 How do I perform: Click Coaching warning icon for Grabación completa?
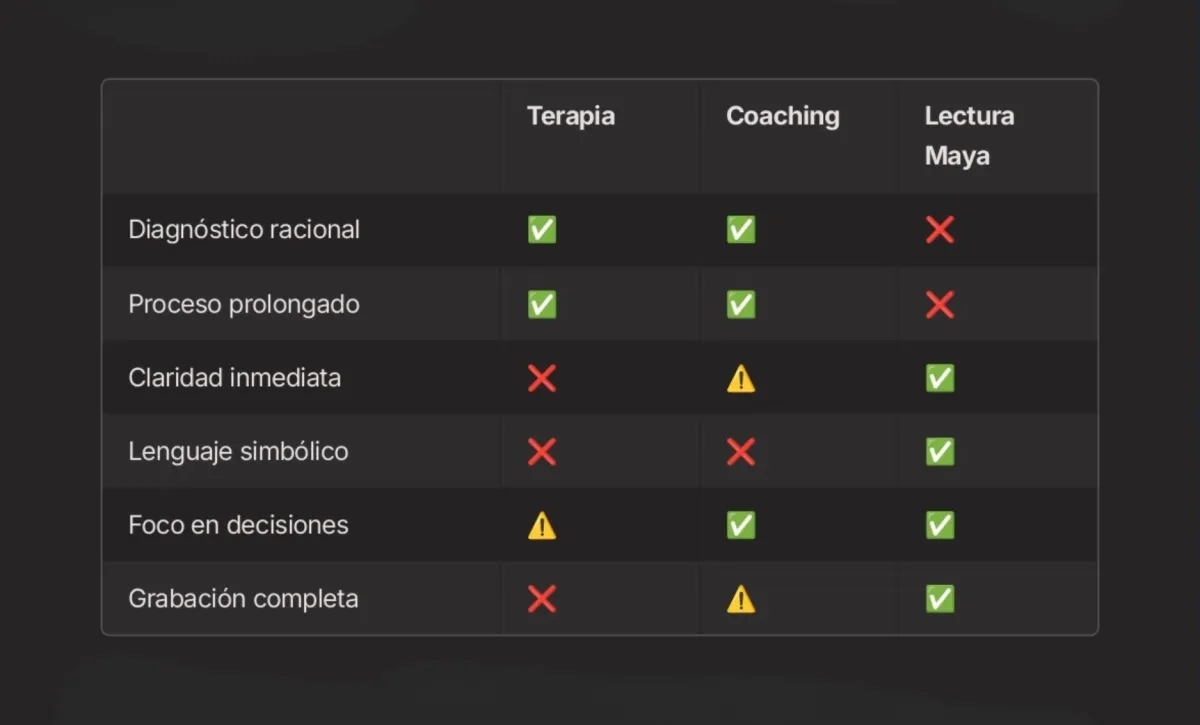[x=741, y=599]
